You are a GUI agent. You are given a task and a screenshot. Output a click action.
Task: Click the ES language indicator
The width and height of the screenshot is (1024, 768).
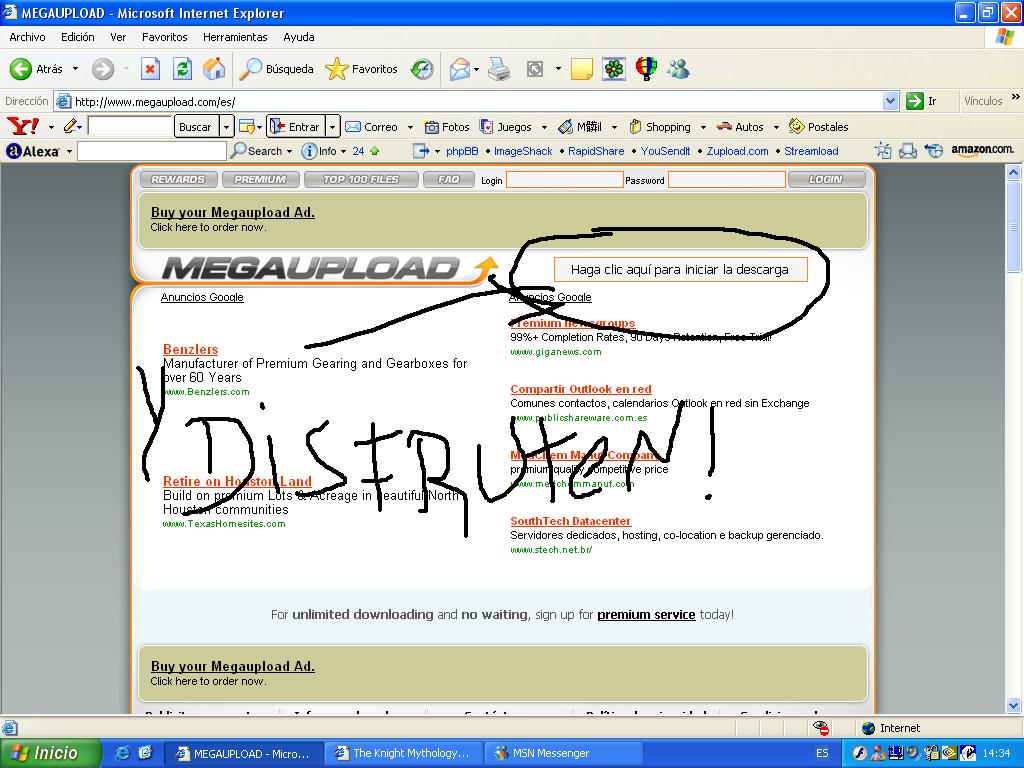[822, 753]
